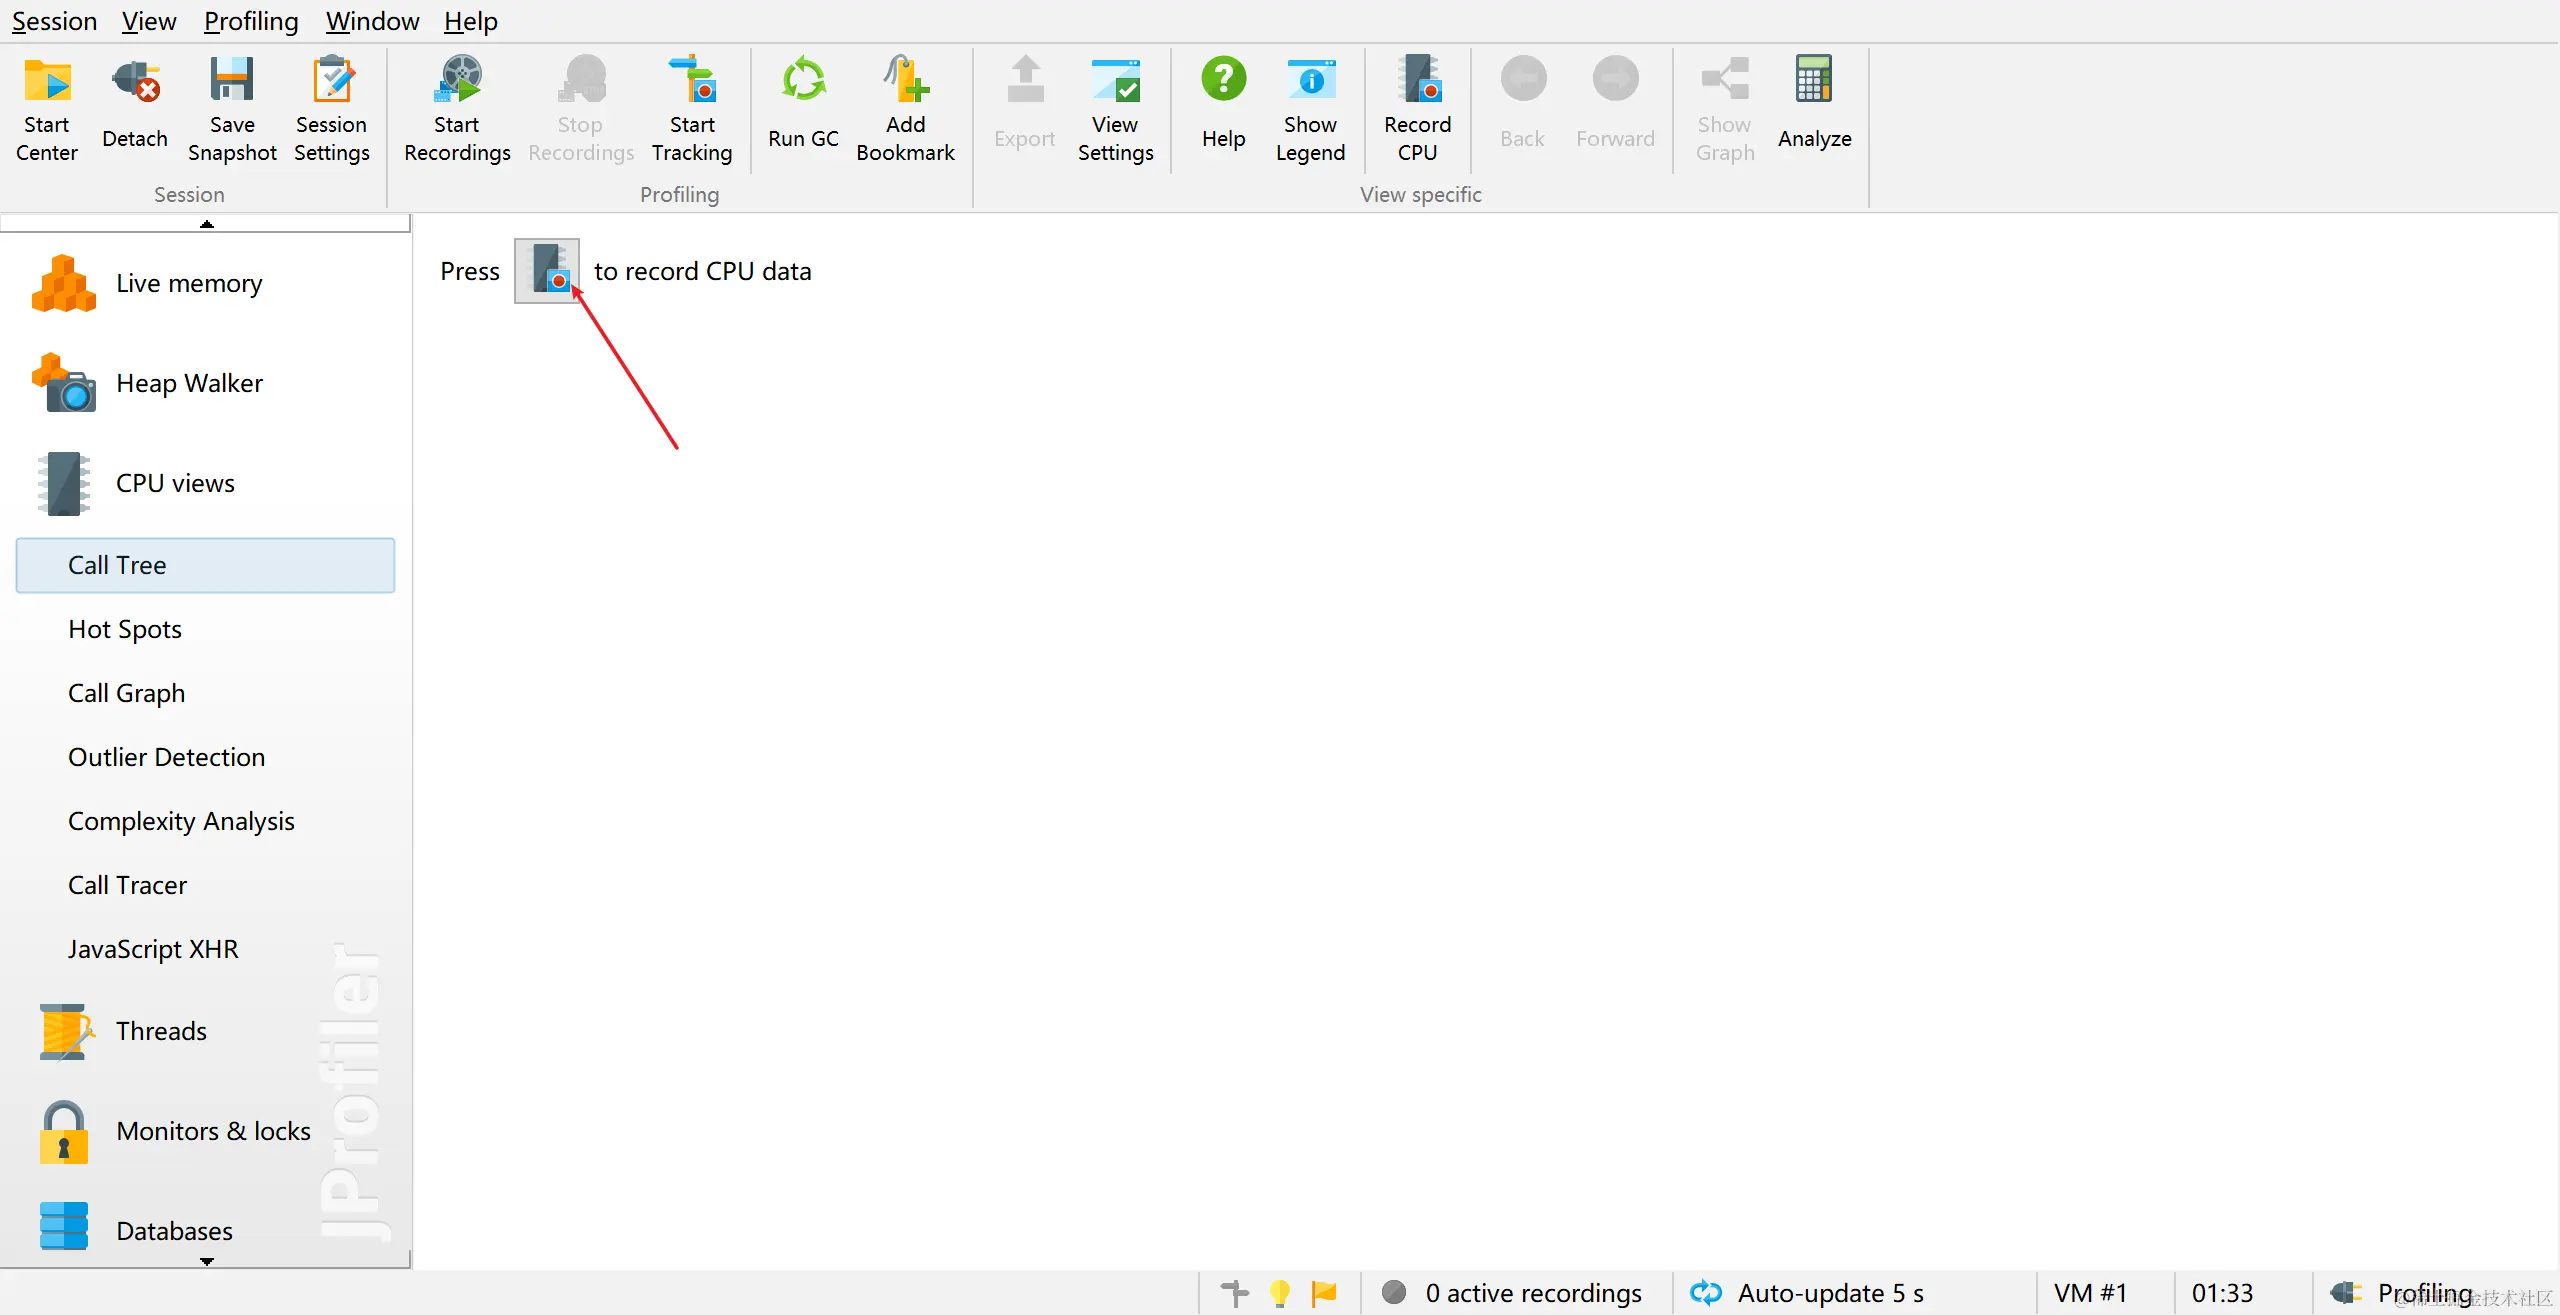The height and width of the screenshot is (1315, 2560).
Task: Detach from the profiled JVM
Action: click(135, 108)
